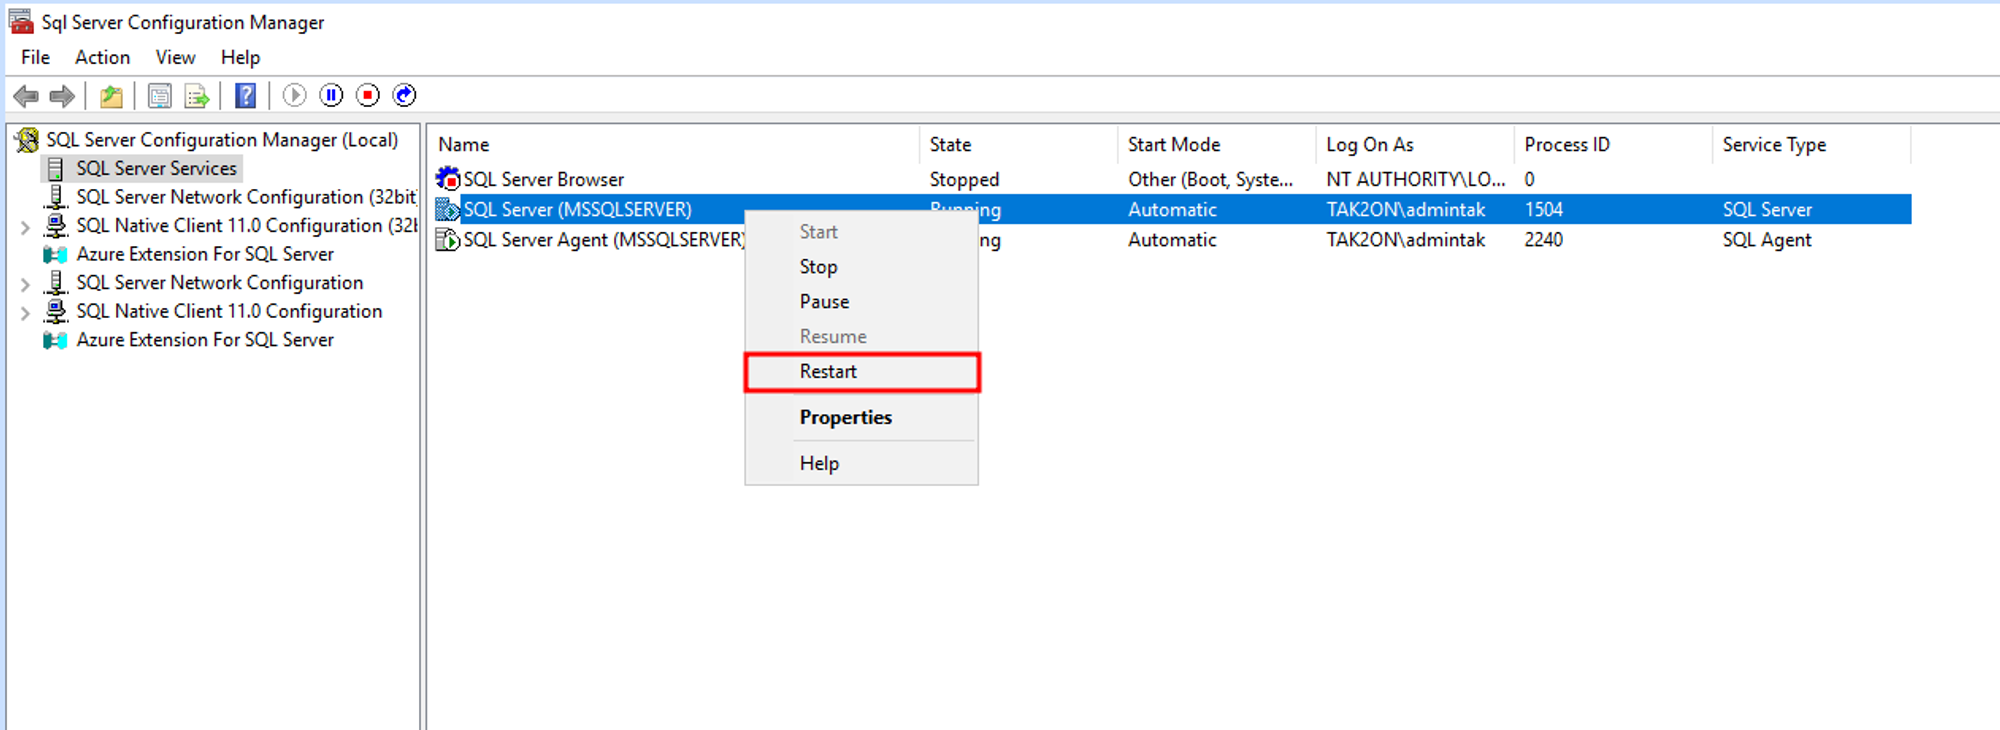Sort by the Name column header
Image resolution: width=2000 pixels, height=730 pixels.
click(673, 145)
